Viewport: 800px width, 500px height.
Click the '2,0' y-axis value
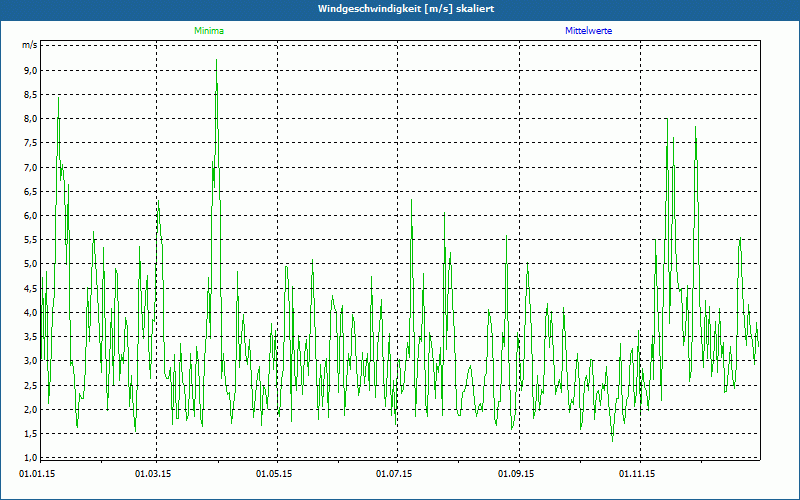coord(31,409)
